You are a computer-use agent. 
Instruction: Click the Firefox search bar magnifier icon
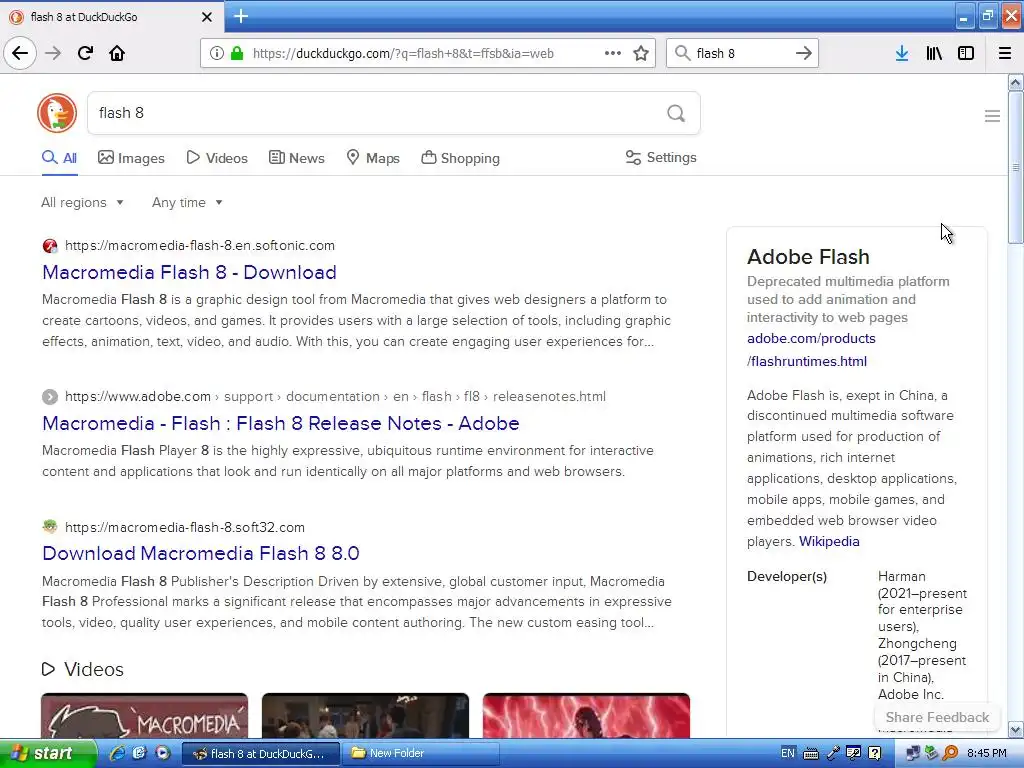point(682,53)
